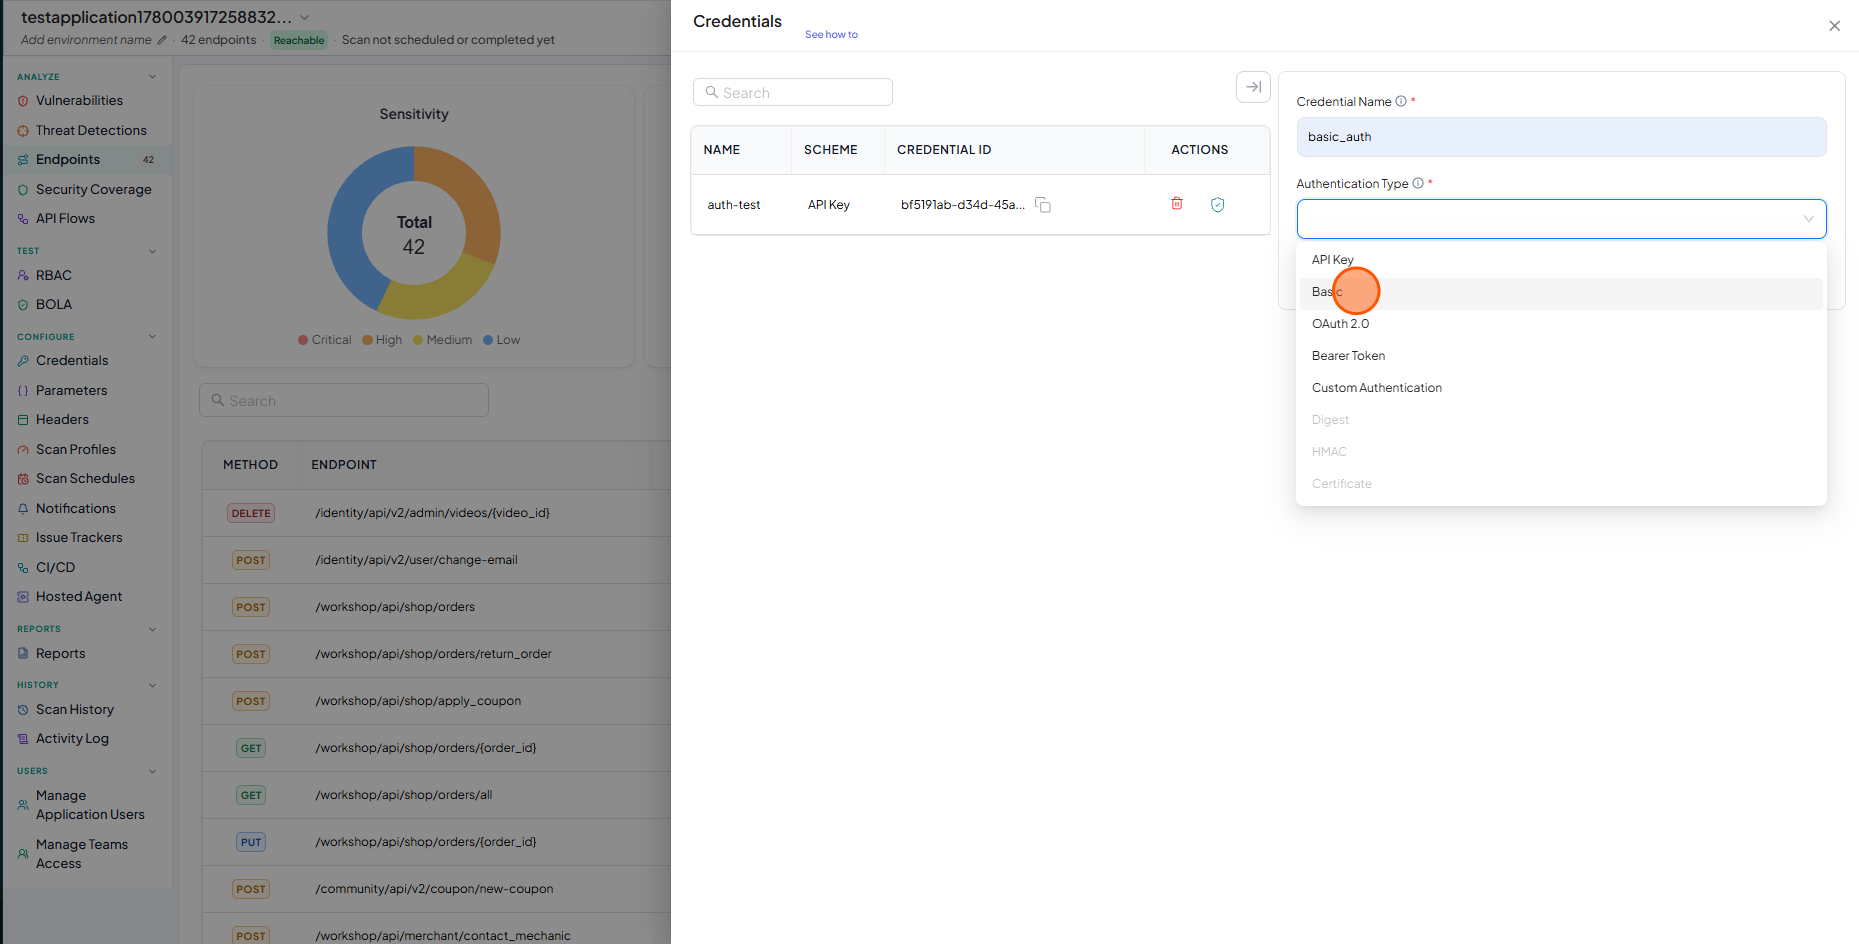Viewport: 1859px width, 944px height.
Task: Open Vulnerabilities in the sidebar
Action: tap(79, 101)
